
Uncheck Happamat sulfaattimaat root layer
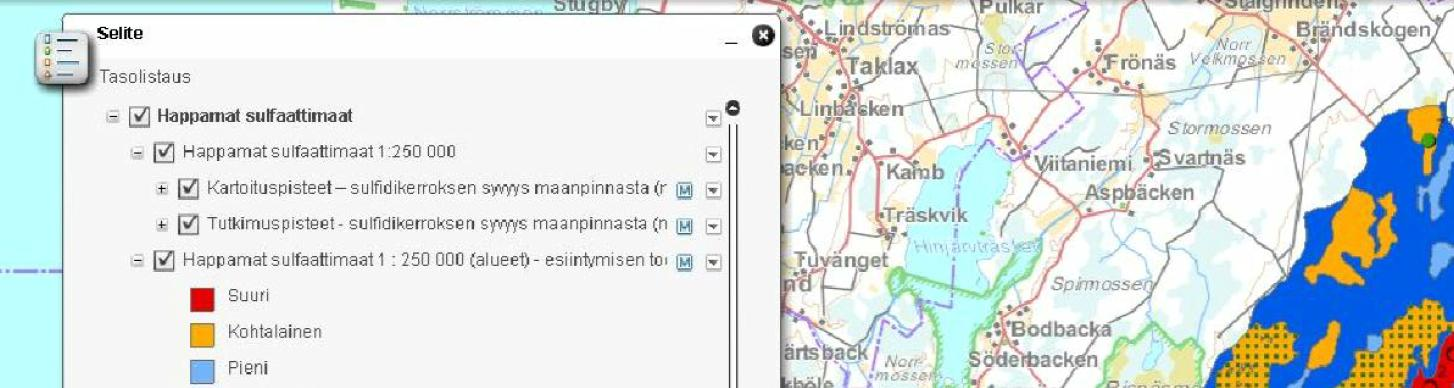pos(140,117)
